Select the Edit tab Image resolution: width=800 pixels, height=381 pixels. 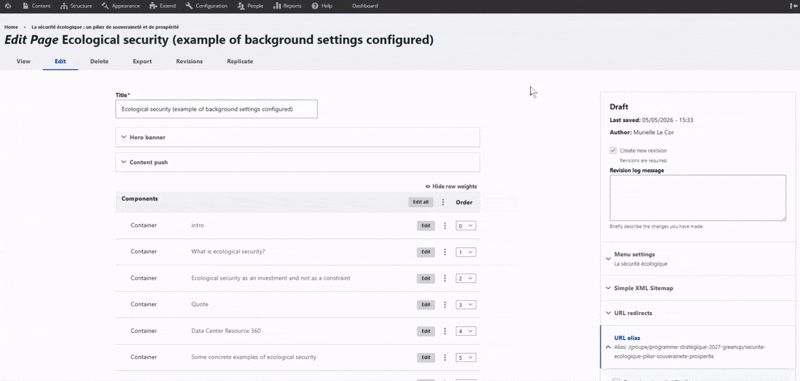[60, 61]
